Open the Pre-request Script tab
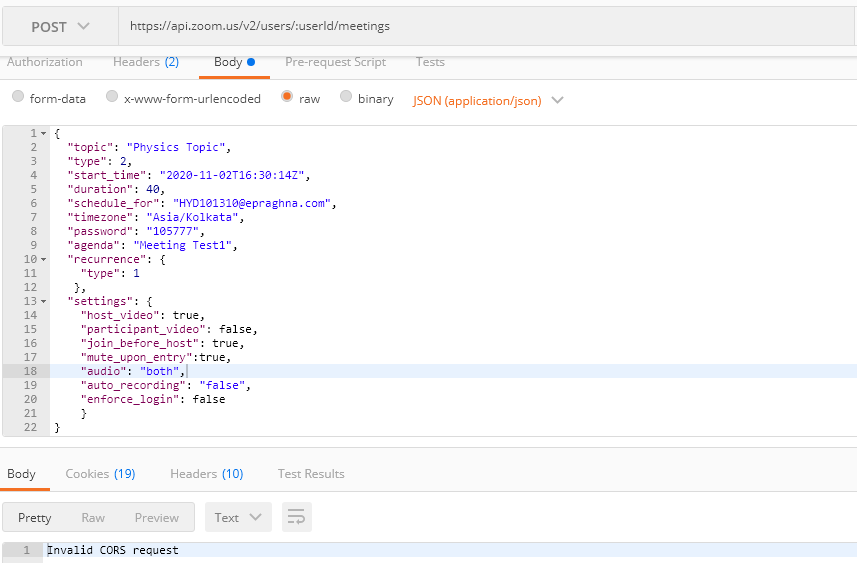The image size is (857, 563). (x=336, y=62)
